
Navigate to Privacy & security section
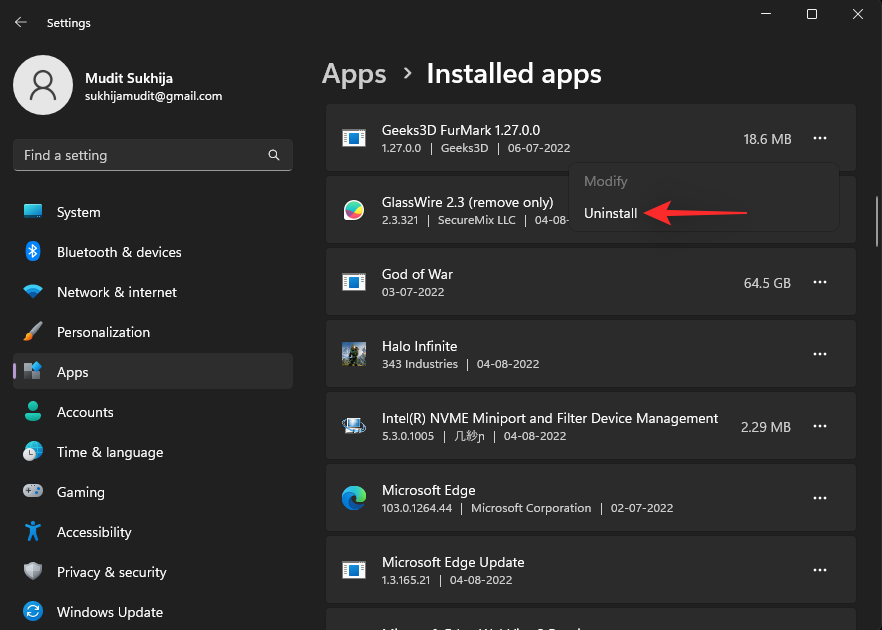(x=111, y=572)
